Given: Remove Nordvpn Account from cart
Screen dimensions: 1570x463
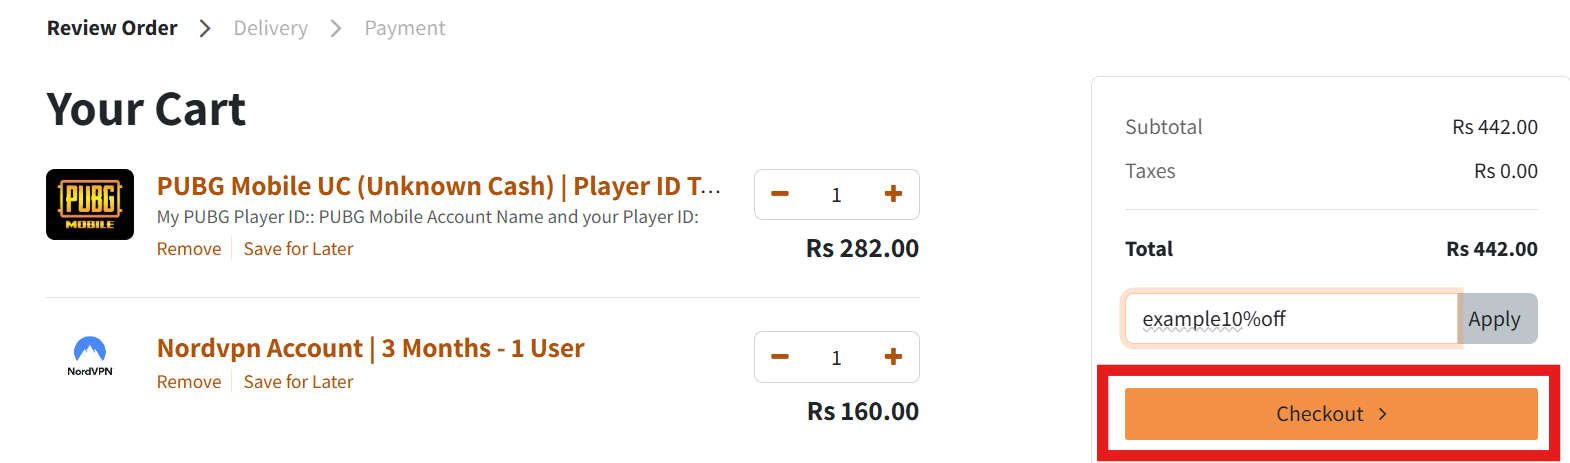Looking at the screenshot, I should (189, 382).
